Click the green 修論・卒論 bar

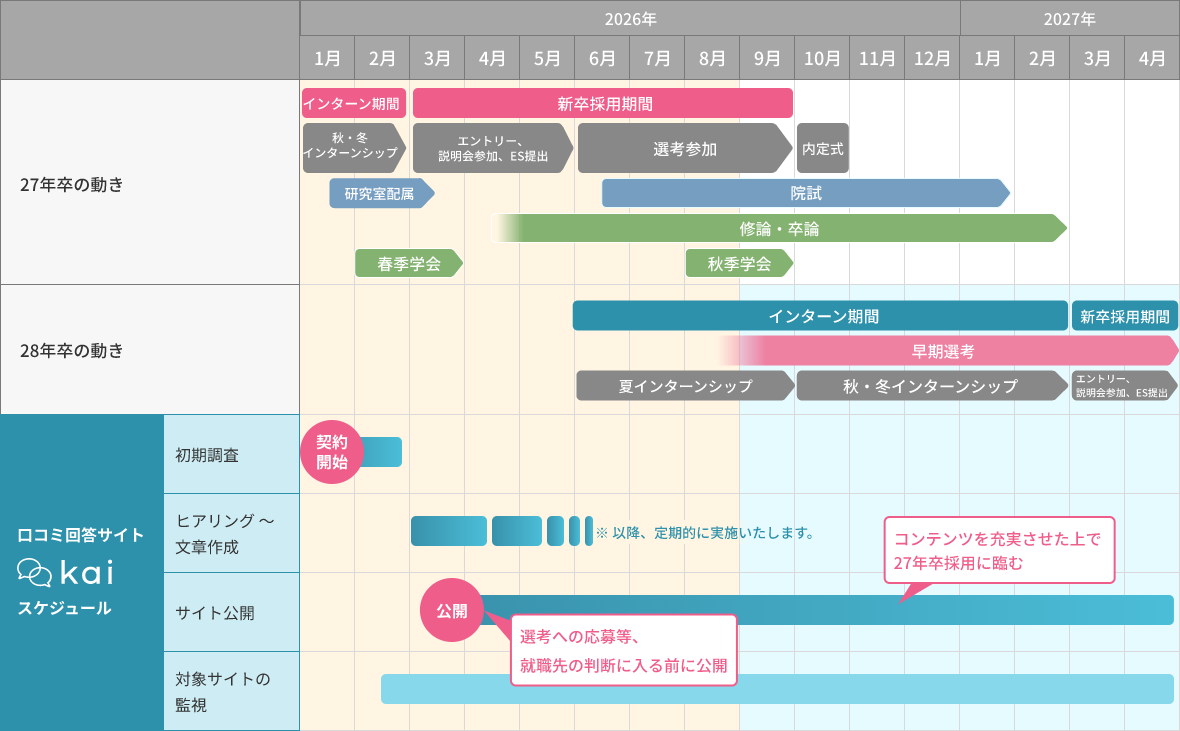coord(780,228)
